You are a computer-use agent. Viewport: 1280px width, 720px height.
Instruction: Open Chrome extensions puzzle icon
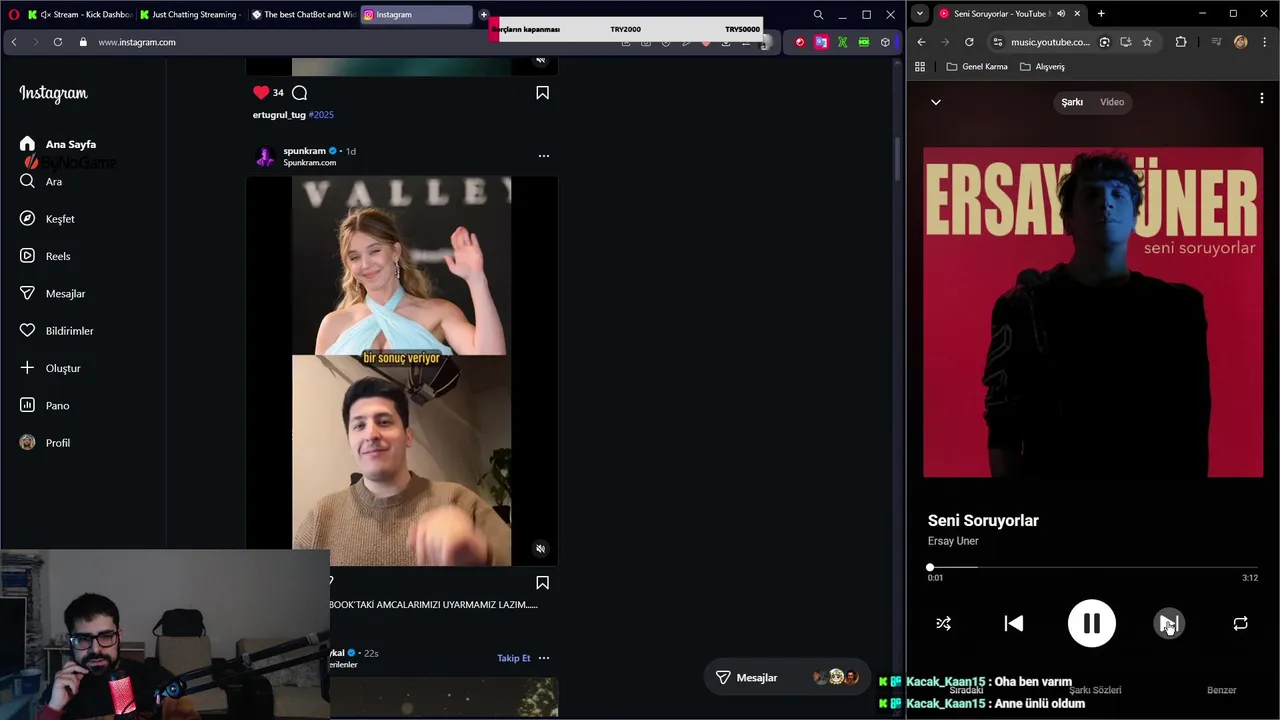pyautogui.click(x=1181, y=42)
